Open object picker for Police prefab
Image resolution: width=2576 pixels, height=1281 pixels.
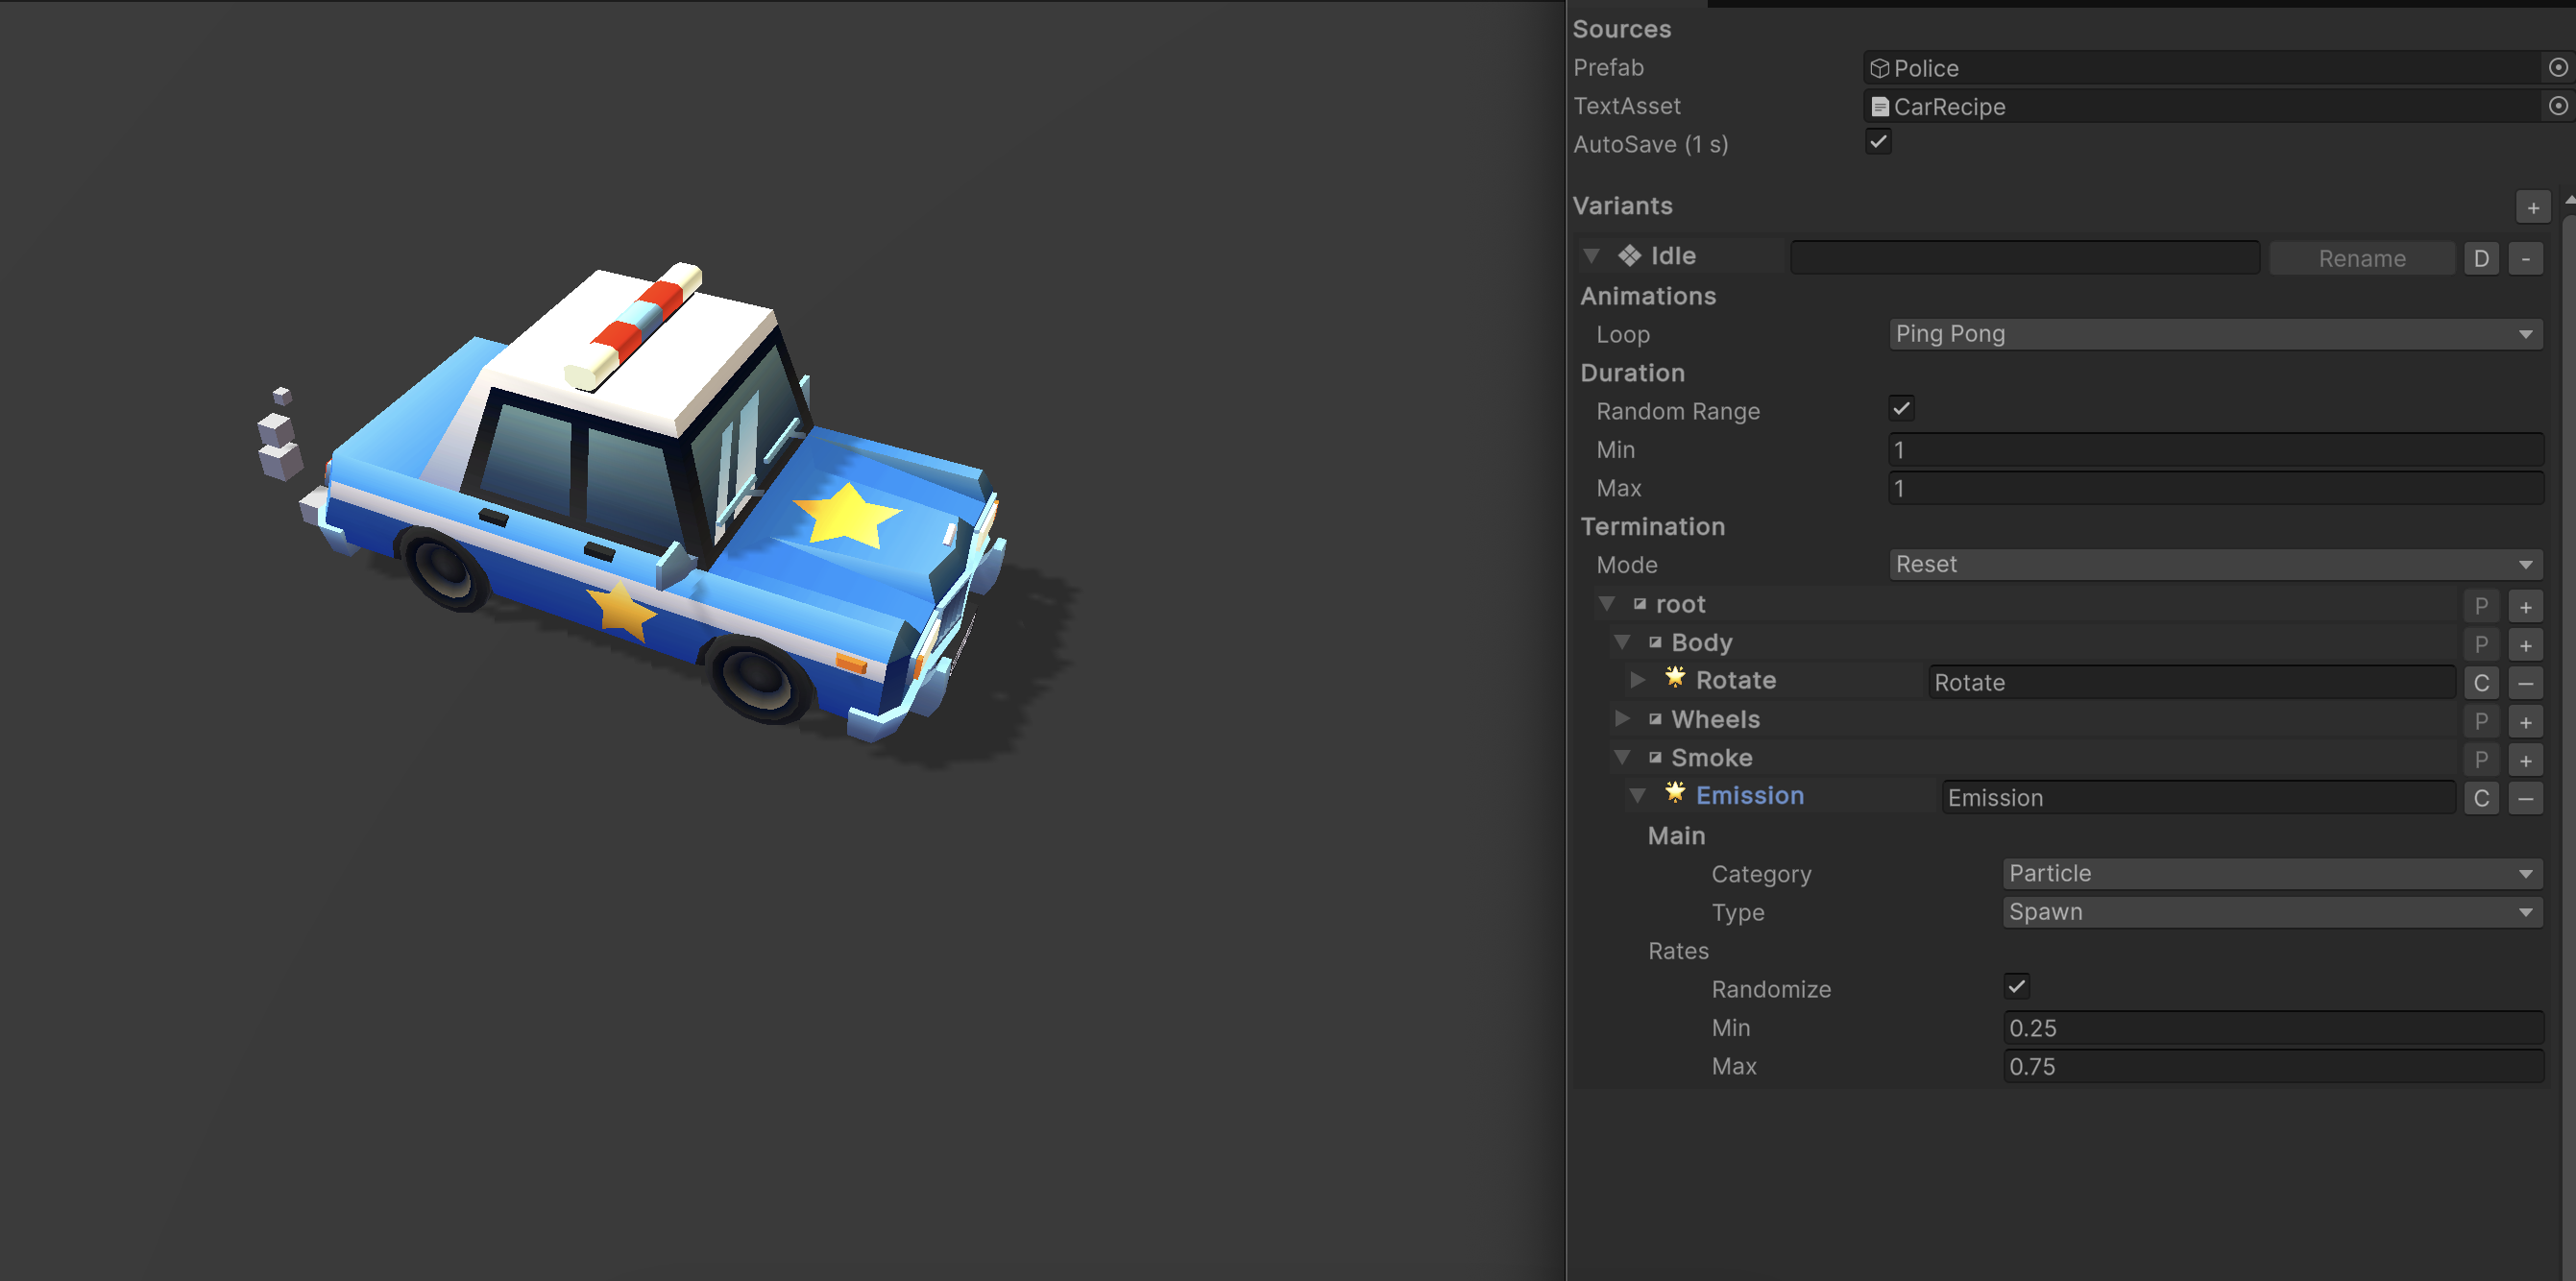click(2557, 67)
